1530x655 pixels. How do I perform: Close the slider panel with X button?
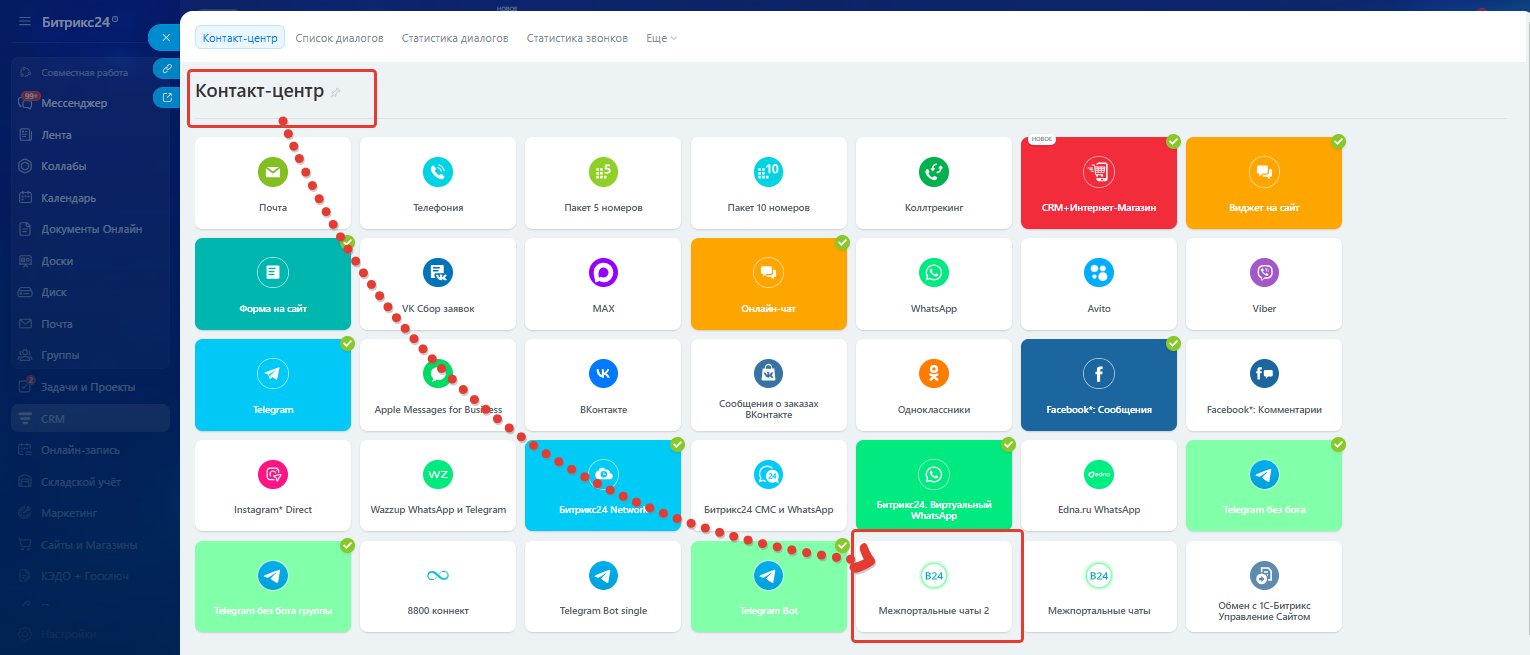pyautogui.click(x=166, y=37)
